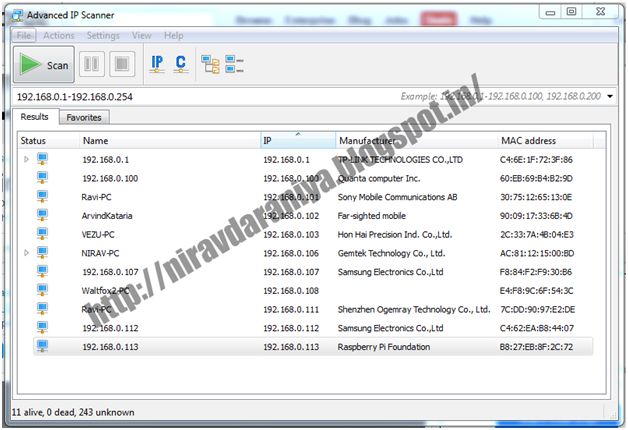Image resolution: width=628 pixels, height=430 pixels.
Task: Click the computer icon for ArvindKataria
Action: click(x=42, y=215)
